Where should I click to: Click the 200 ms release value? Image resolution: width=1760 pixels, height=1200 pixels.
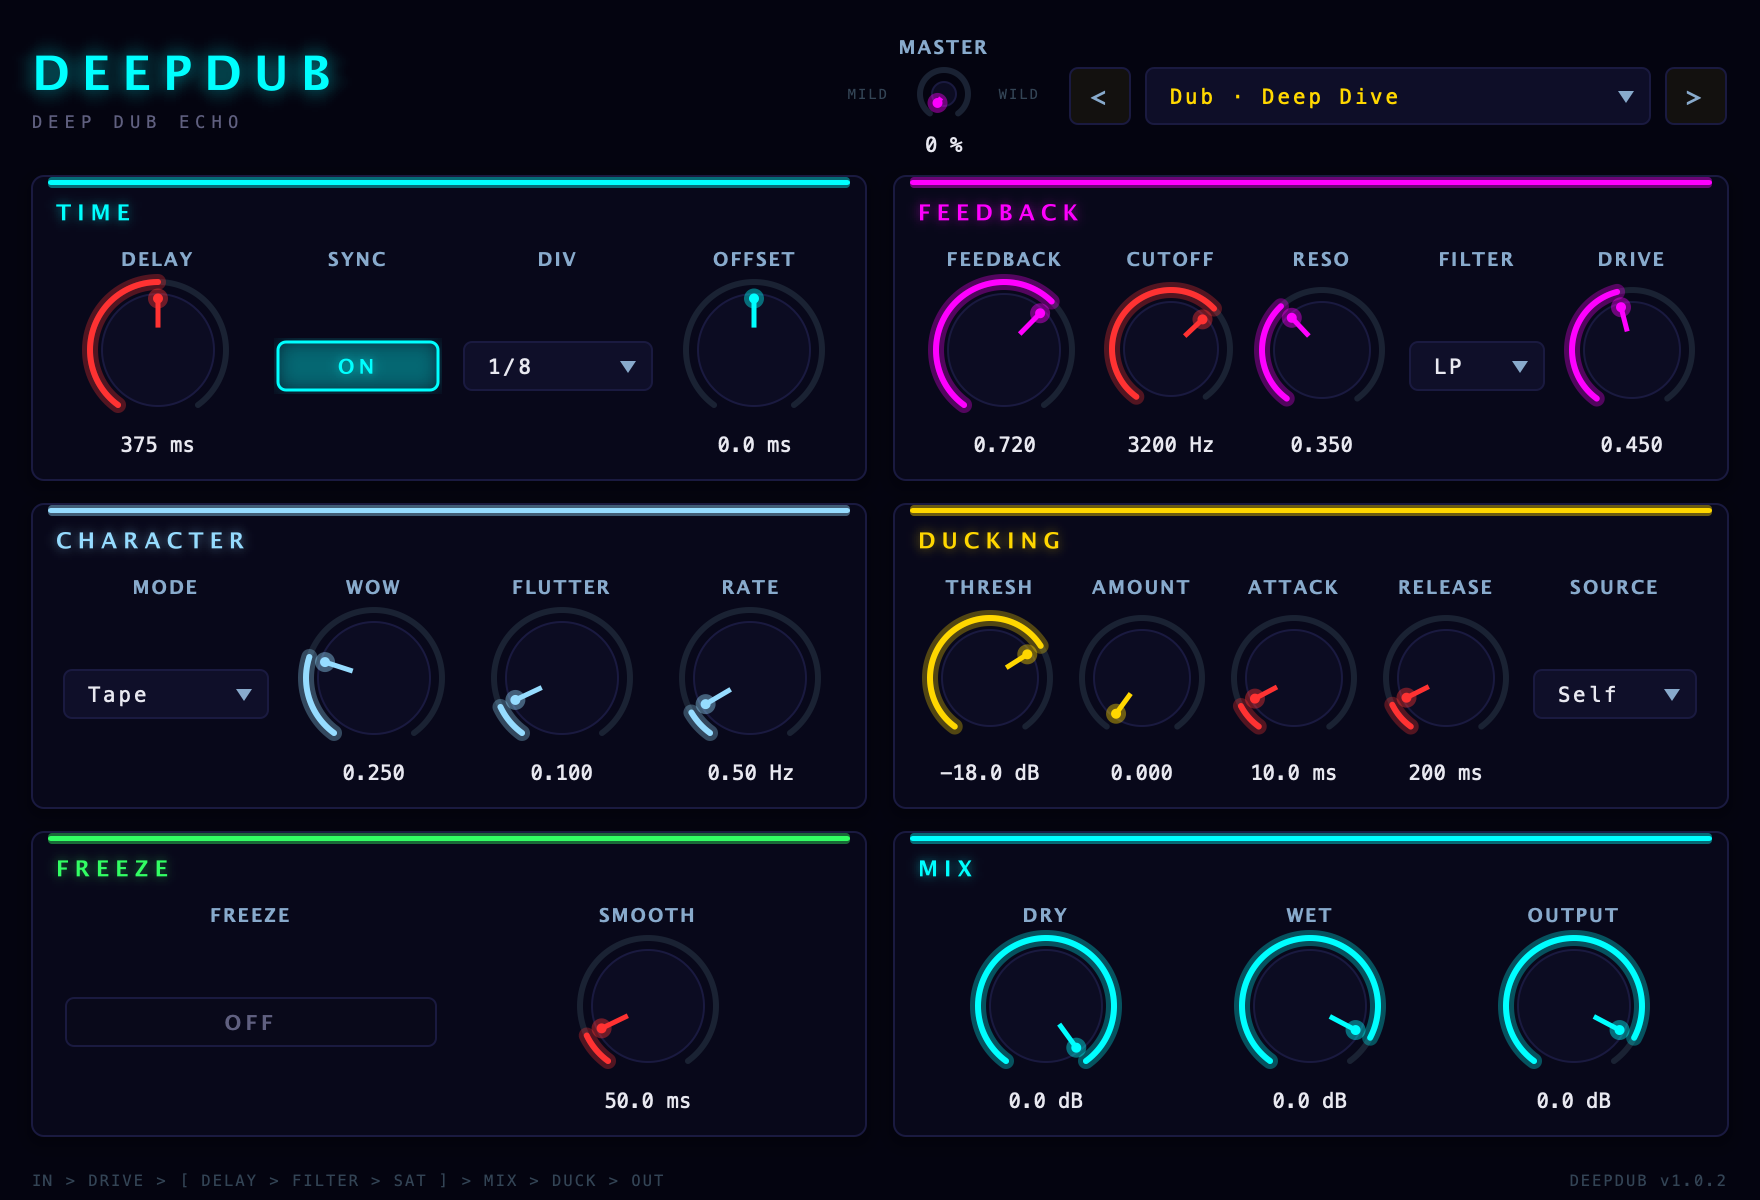click(1445, 773)
